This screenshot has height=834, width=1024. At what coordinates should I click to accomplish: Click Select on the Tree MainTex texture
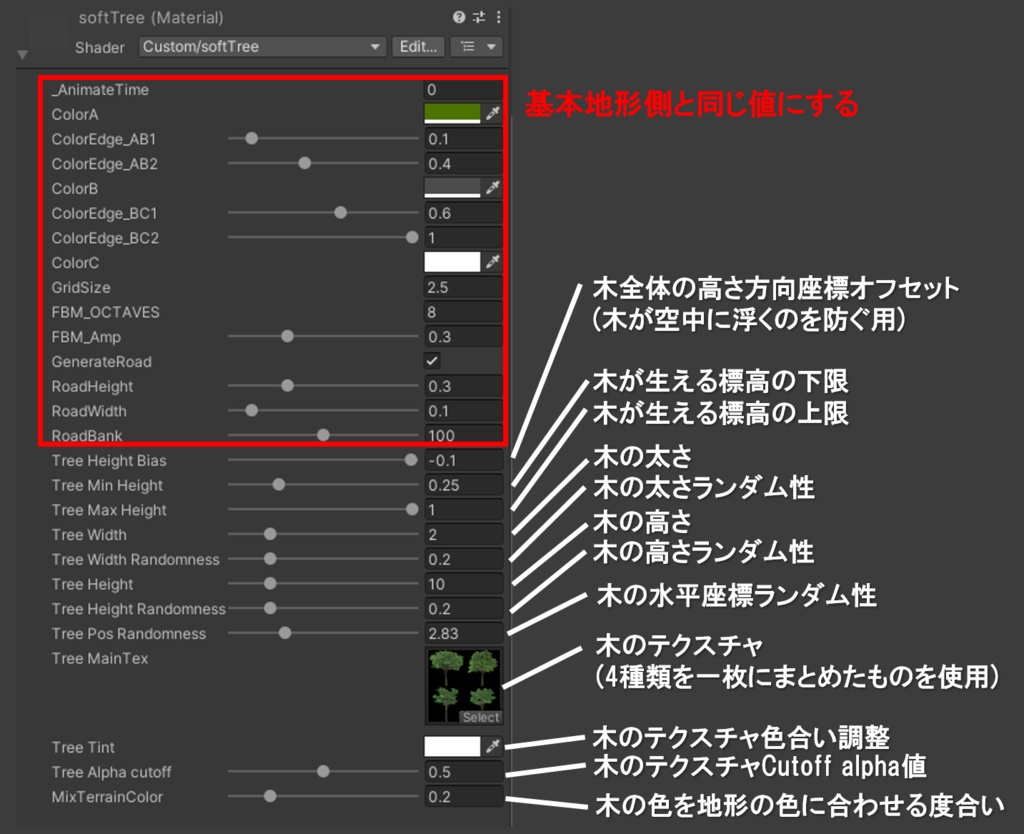[481, 717]
